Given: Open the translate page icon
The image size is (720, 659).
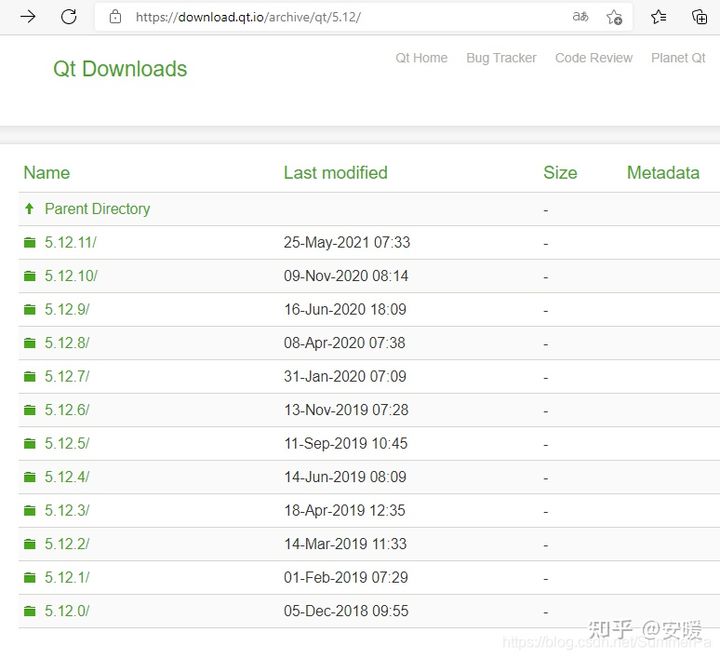Looking at the screenshot, I should click(580, 17).
